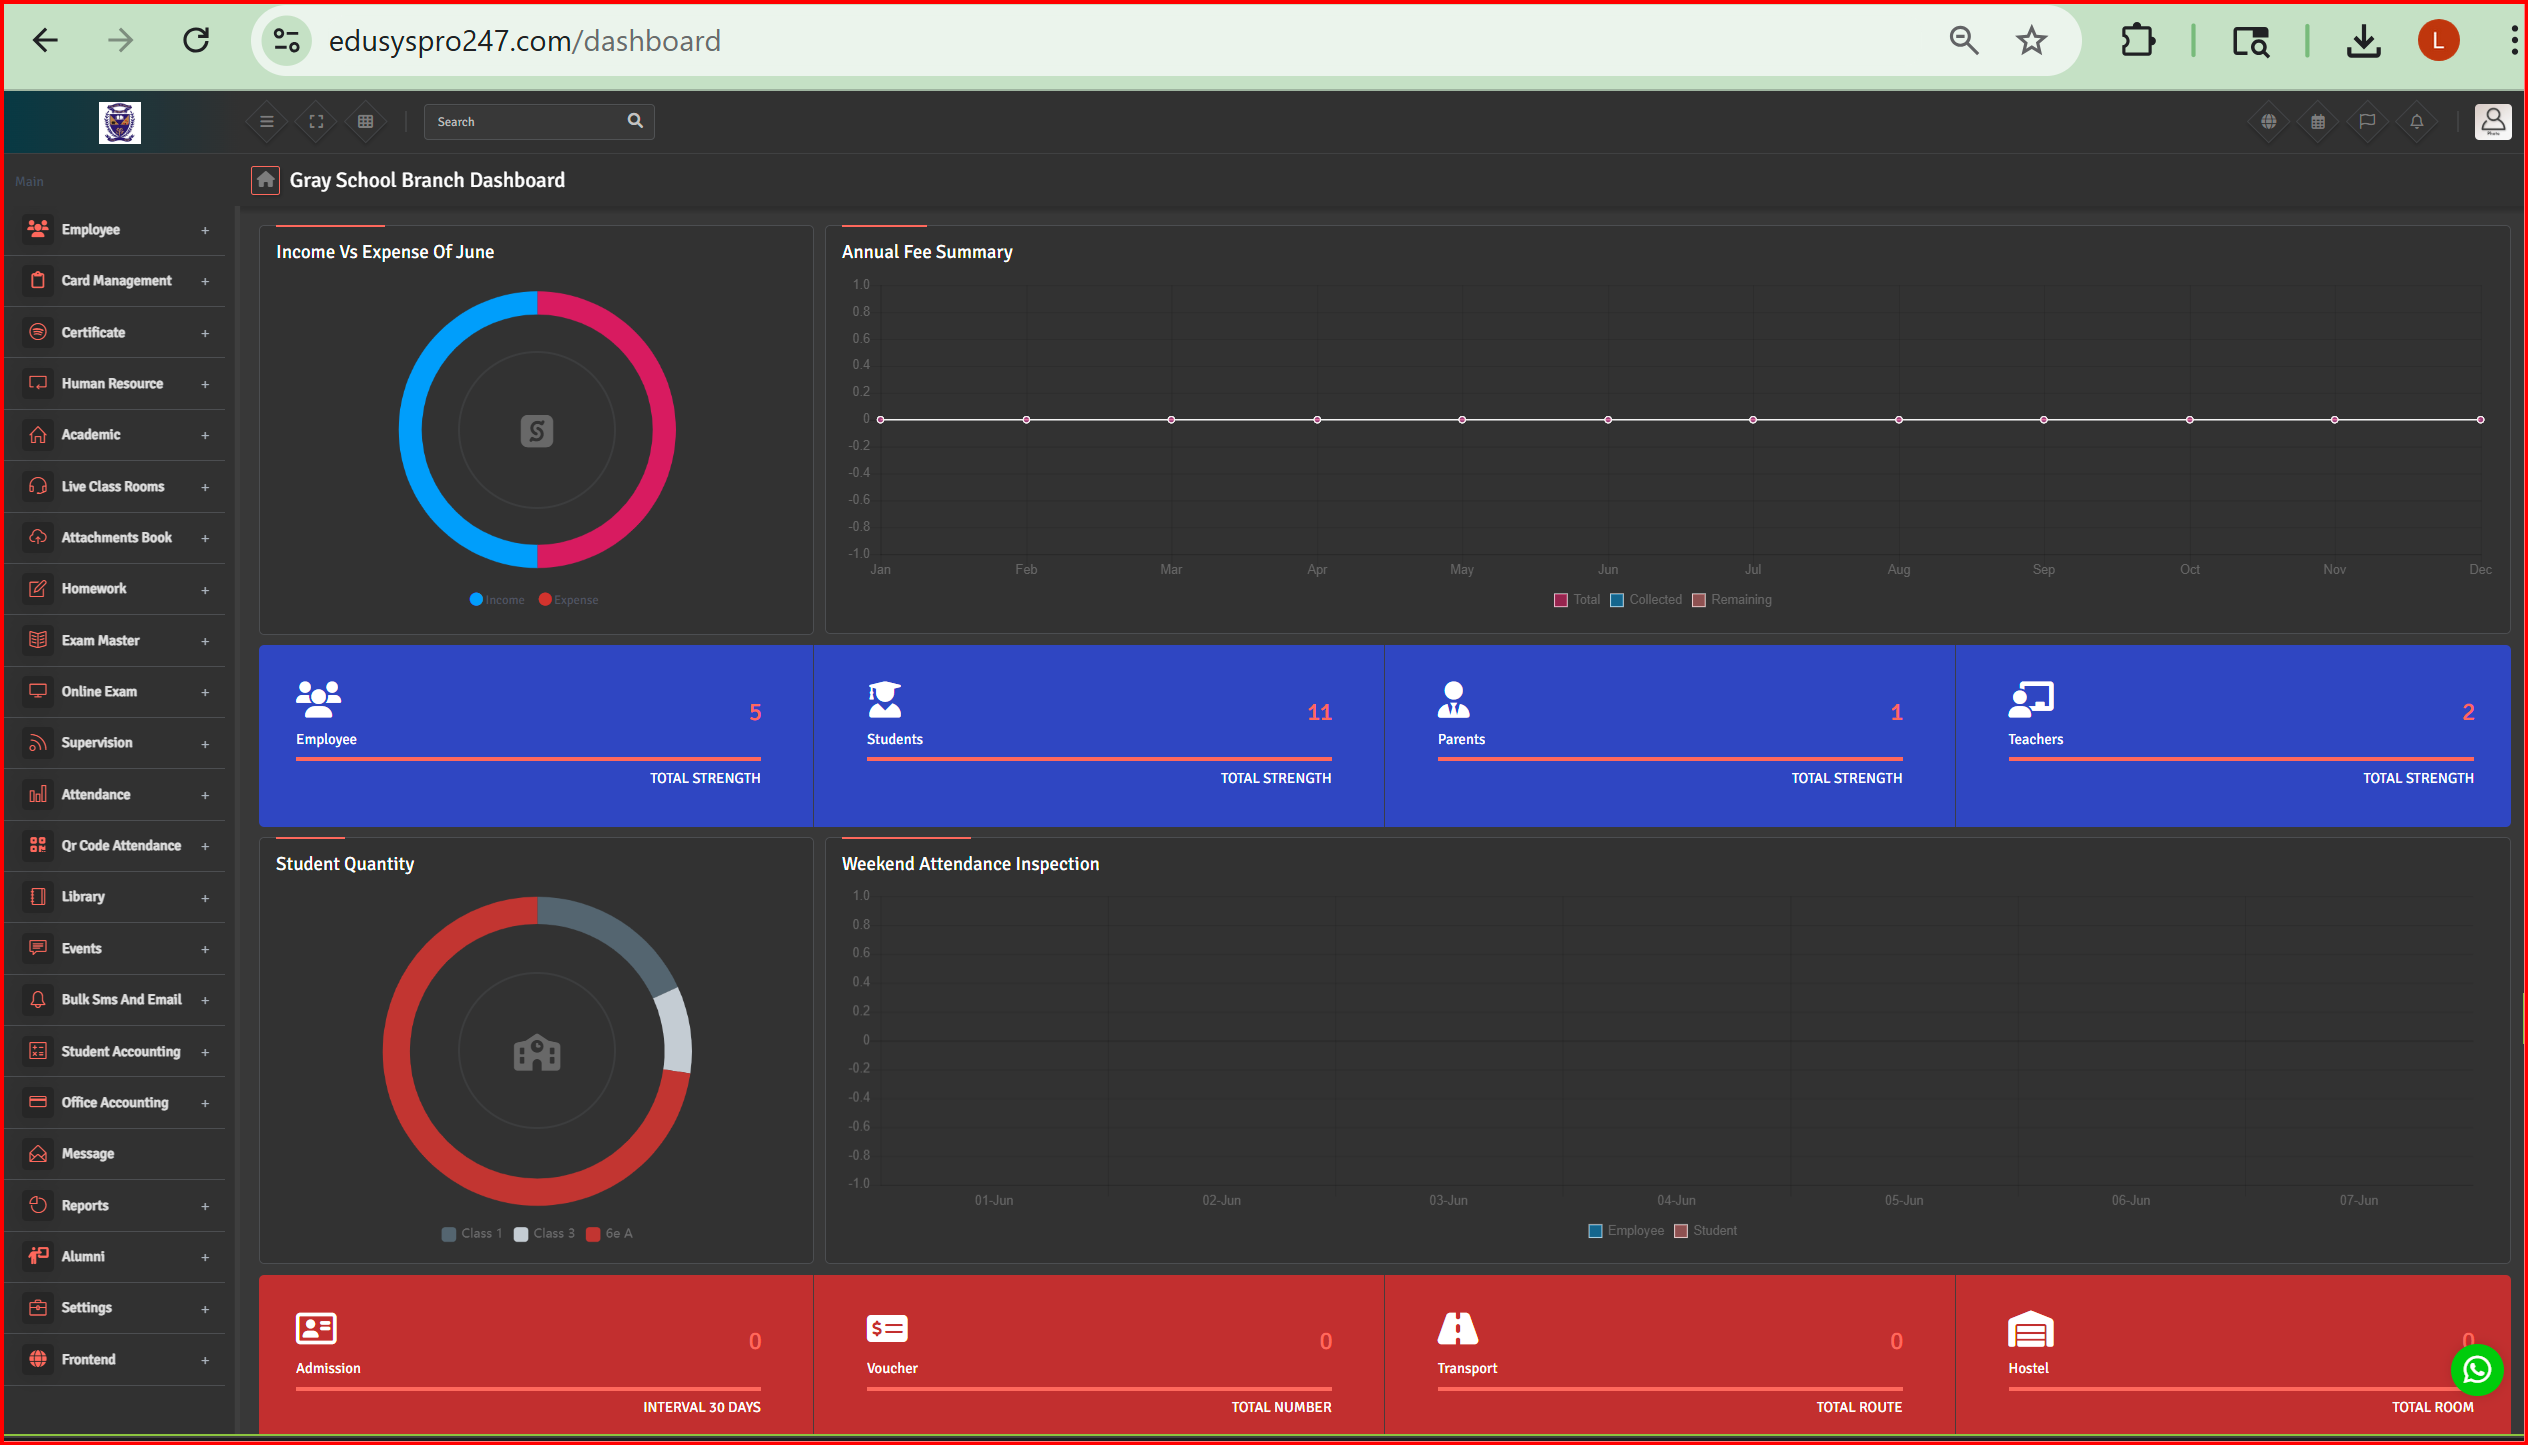Image resolution: width=2528 pixels, height=1445 pixels.
Task: Open Library menu item
Action: click(114, 897)
